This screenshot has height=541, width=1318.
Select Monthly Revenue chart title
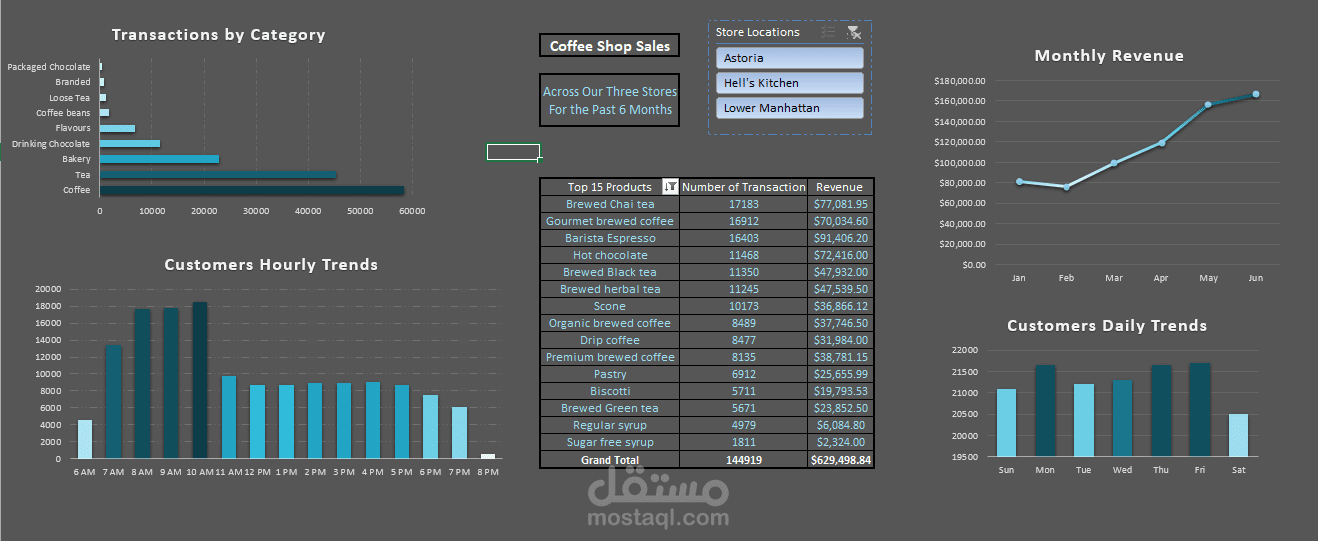(x=1109, y=56)
